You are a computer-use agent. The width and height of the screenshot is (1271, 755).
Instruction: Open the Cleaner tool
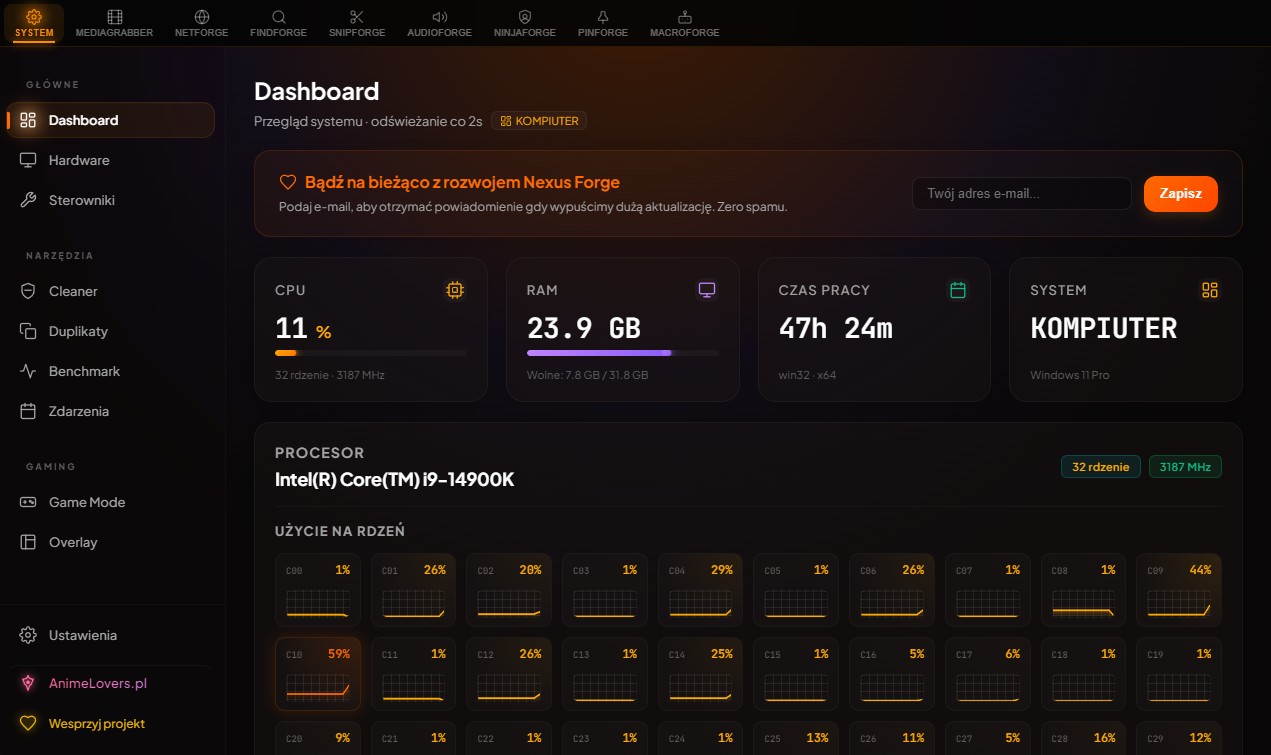coord(111,291)
